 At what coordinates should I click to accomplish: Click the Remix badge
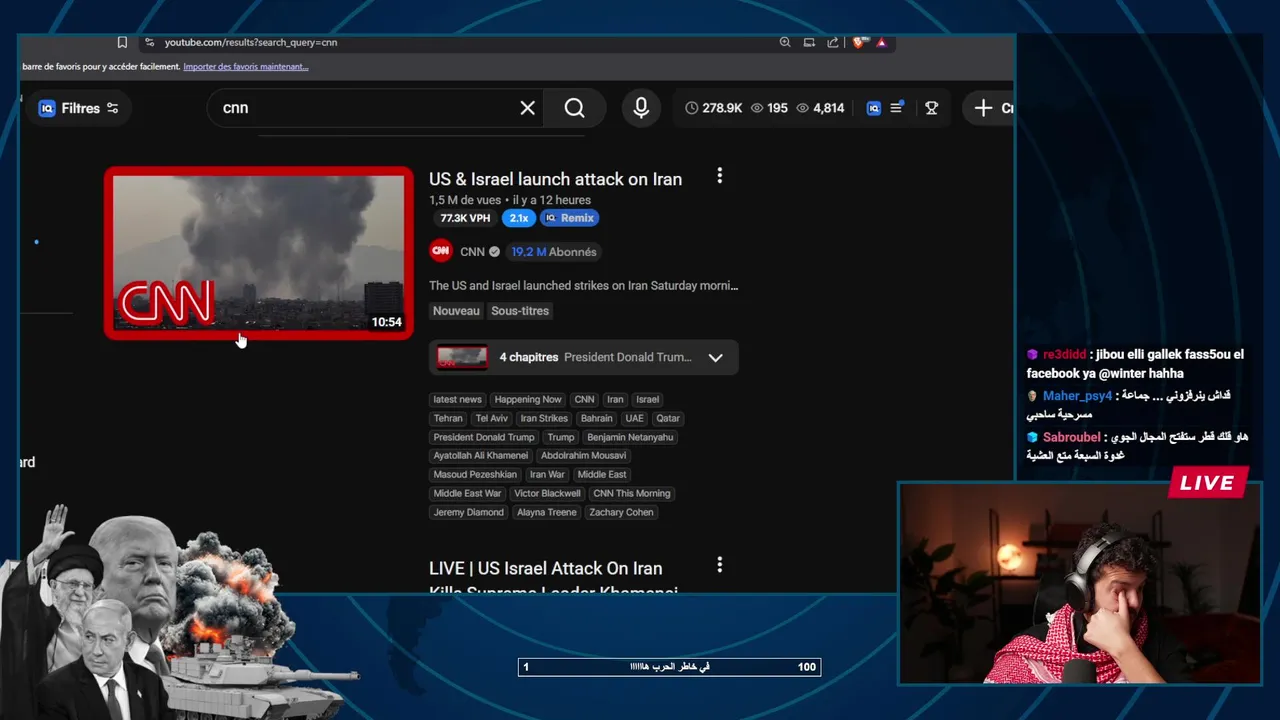pyautogui.click(x=570, y=218)
